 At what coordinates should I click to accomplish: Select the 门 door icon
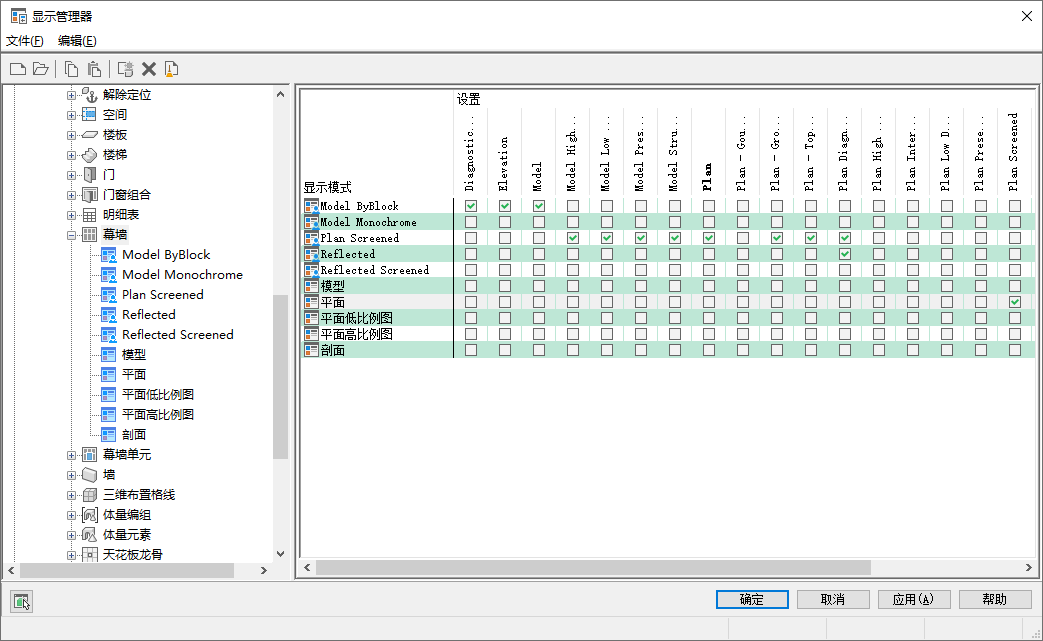point(90,175)
